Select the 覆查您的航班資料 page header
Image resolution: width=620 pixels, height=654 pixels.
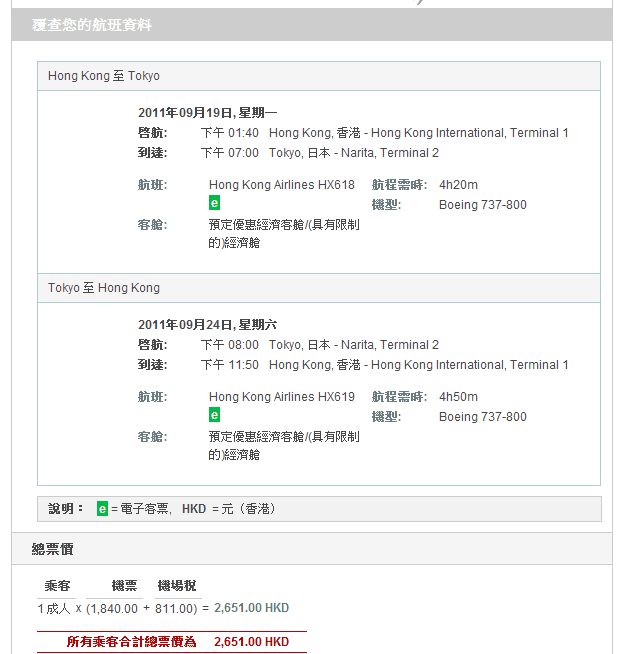click(x=91, y=25)
